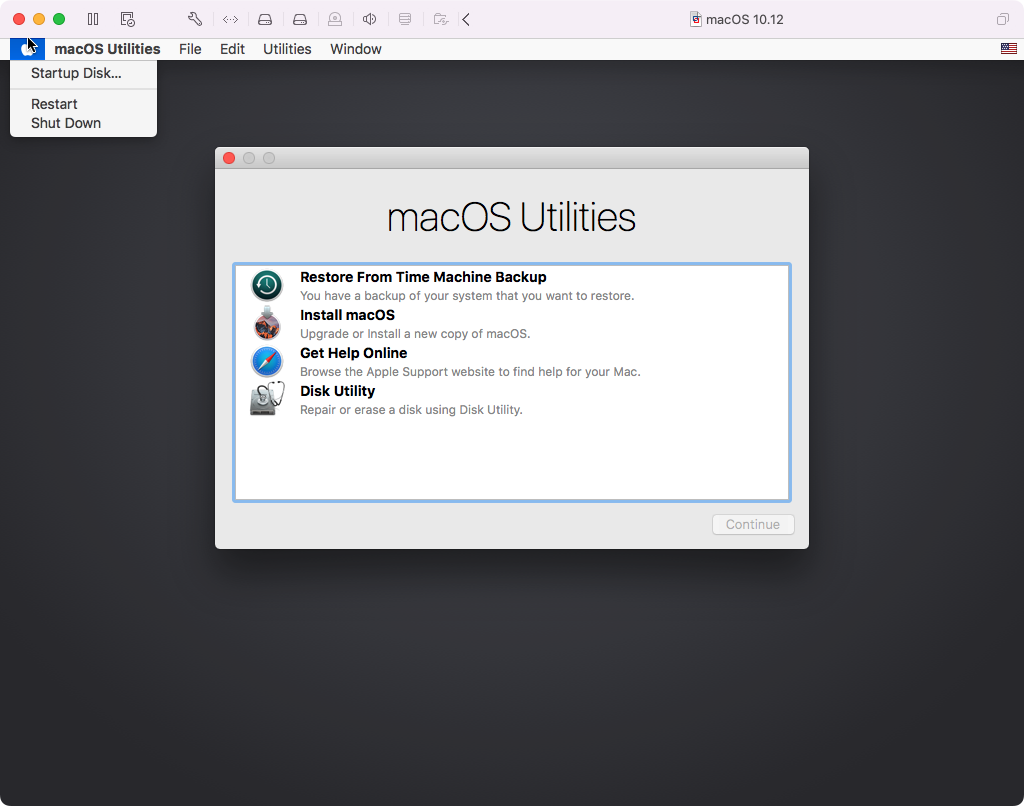Open the Utilities menu
The width and height of the screenshot is (1024, 806).
pos(287,49)
